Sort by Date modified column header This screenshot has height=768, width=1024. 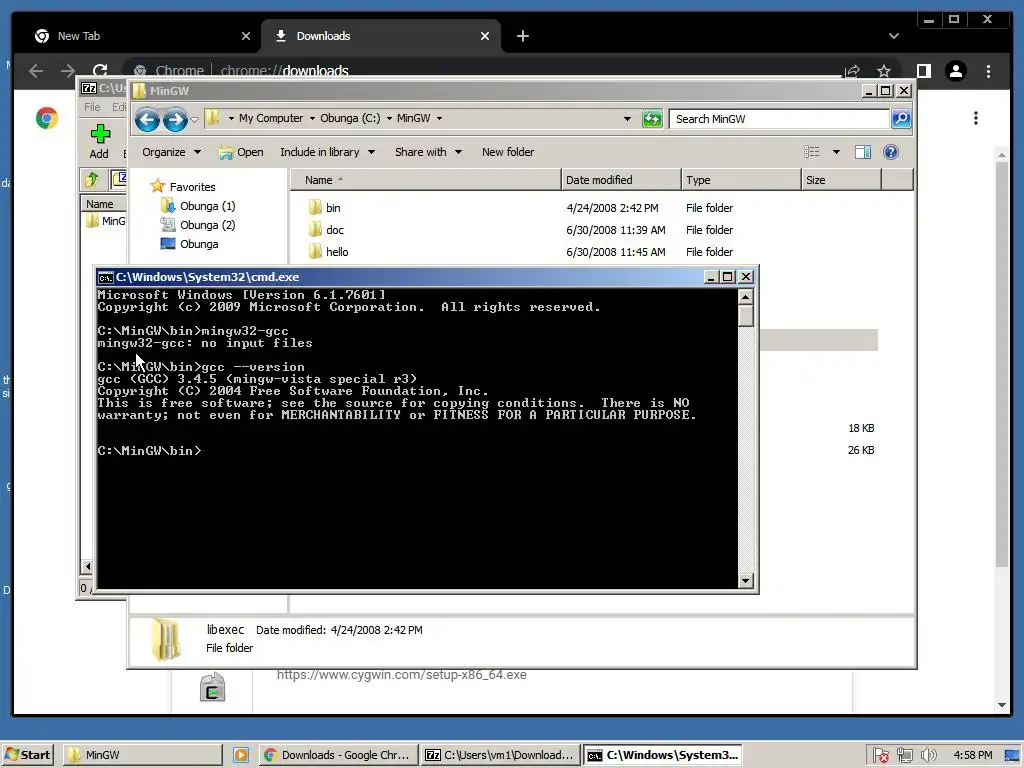(x=620, y=180)
